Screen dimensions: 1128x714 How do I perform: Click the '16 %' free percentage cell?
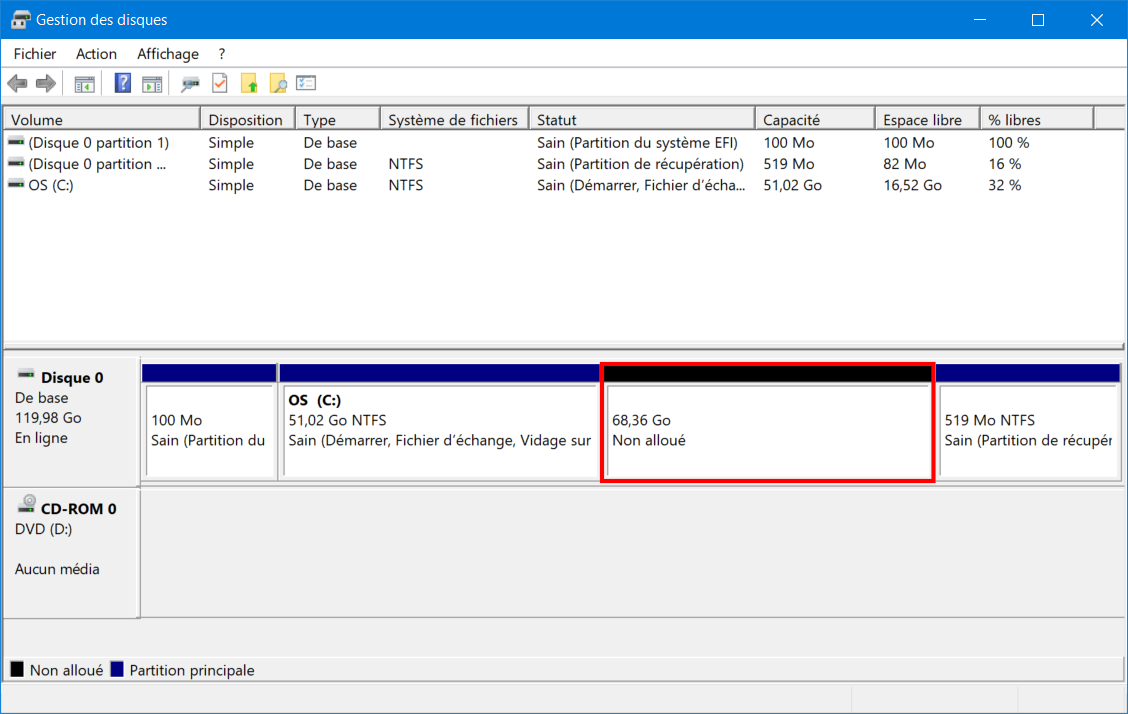(x=1004, y=164)
